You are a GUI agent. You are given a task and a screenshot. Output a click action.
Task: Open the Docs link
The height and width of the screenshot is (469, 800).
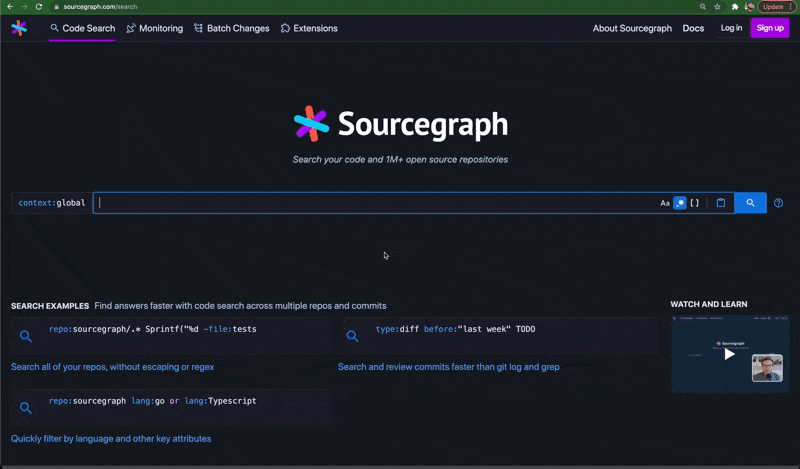pos(693,28)
